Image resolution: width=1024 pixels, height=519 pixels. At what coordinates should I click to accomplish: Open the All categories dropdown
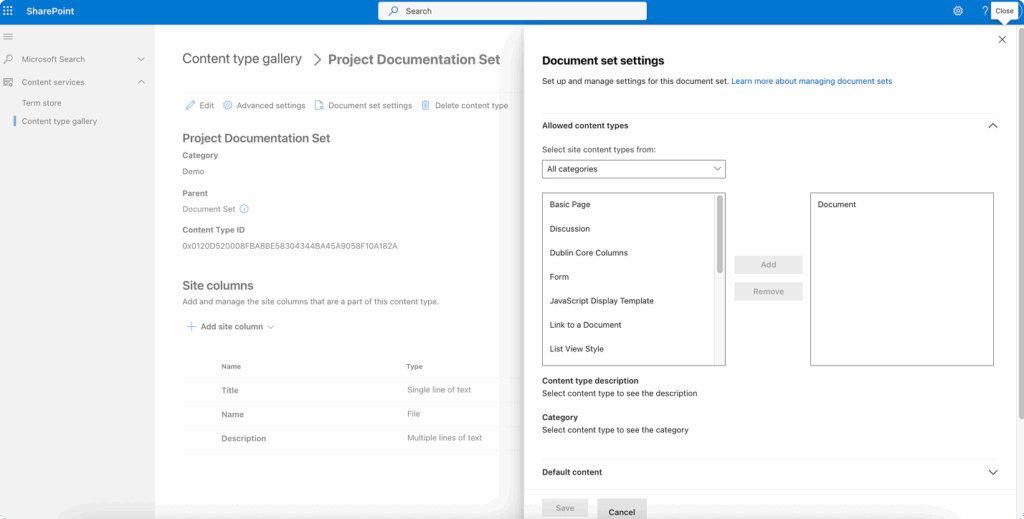pyautogui.click(x=633, y=169)
